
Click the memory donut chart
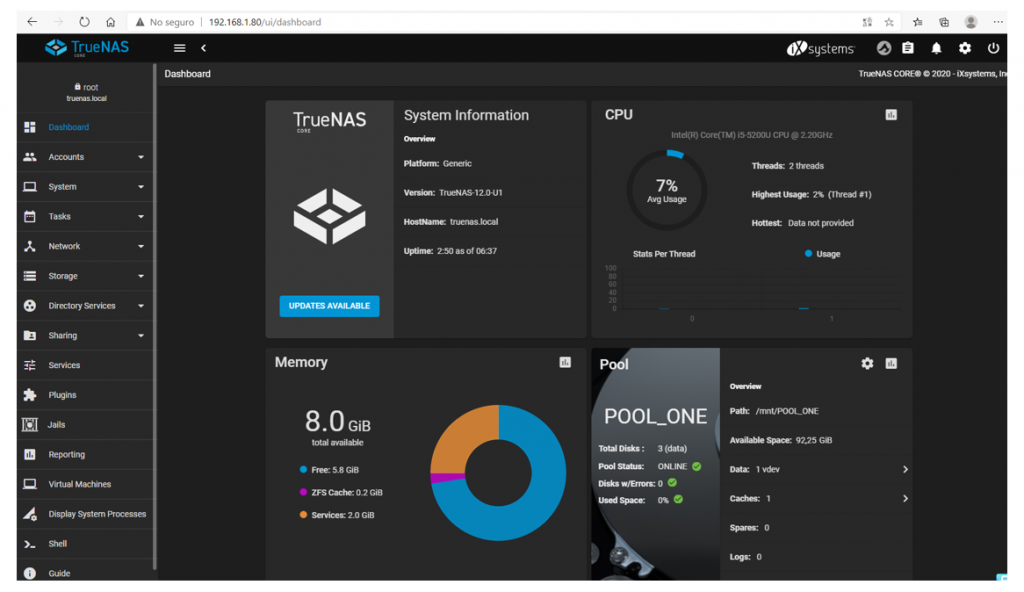click(498, 472)
